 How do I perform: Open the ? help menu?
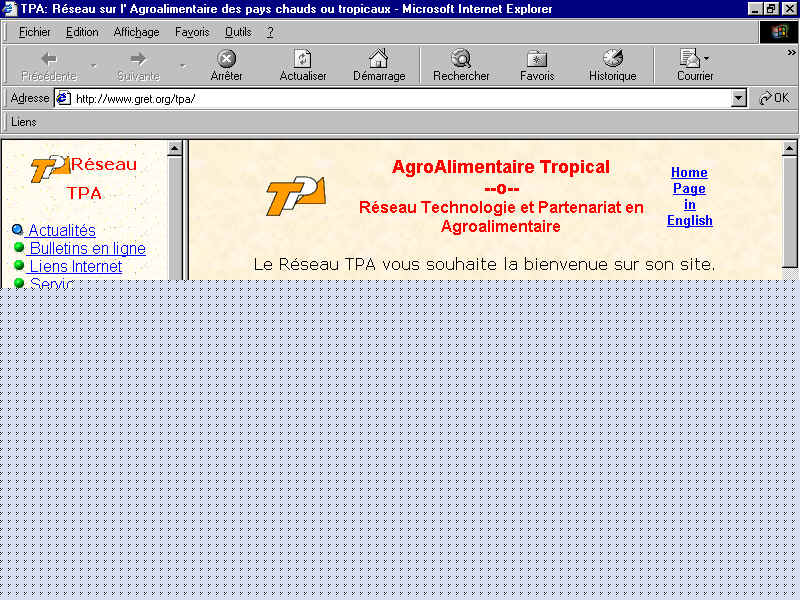click(x=270, y=32)
